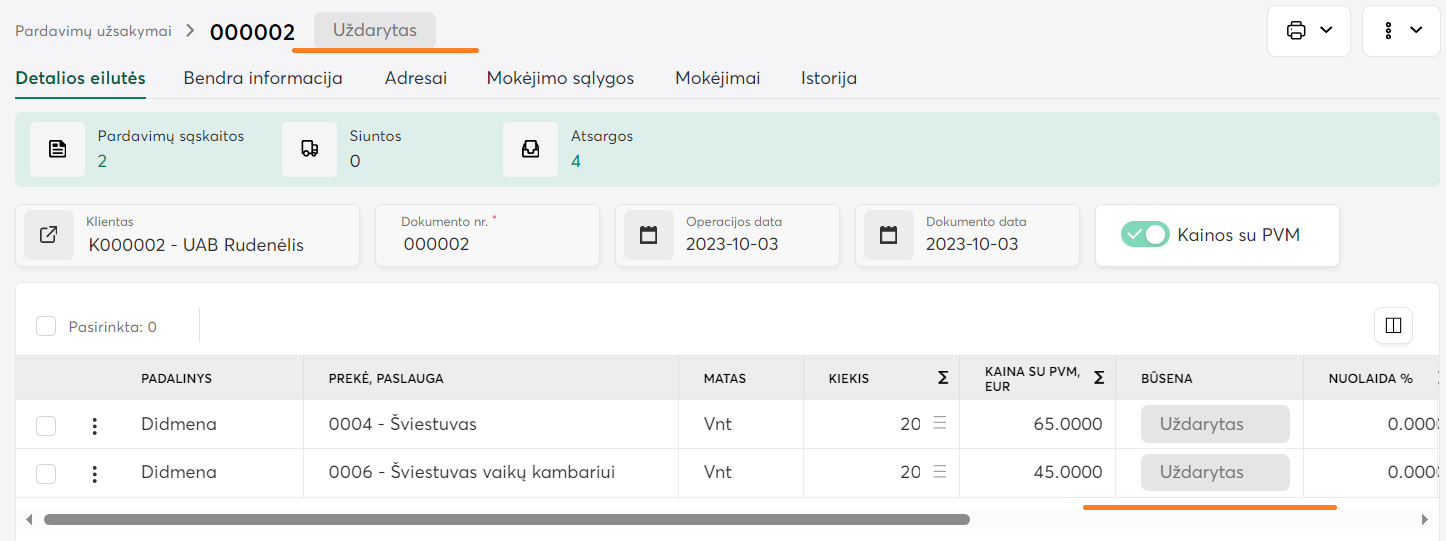Open the print options button
Viewport: 1446px width, 541px height.
tap(1308, 31)
